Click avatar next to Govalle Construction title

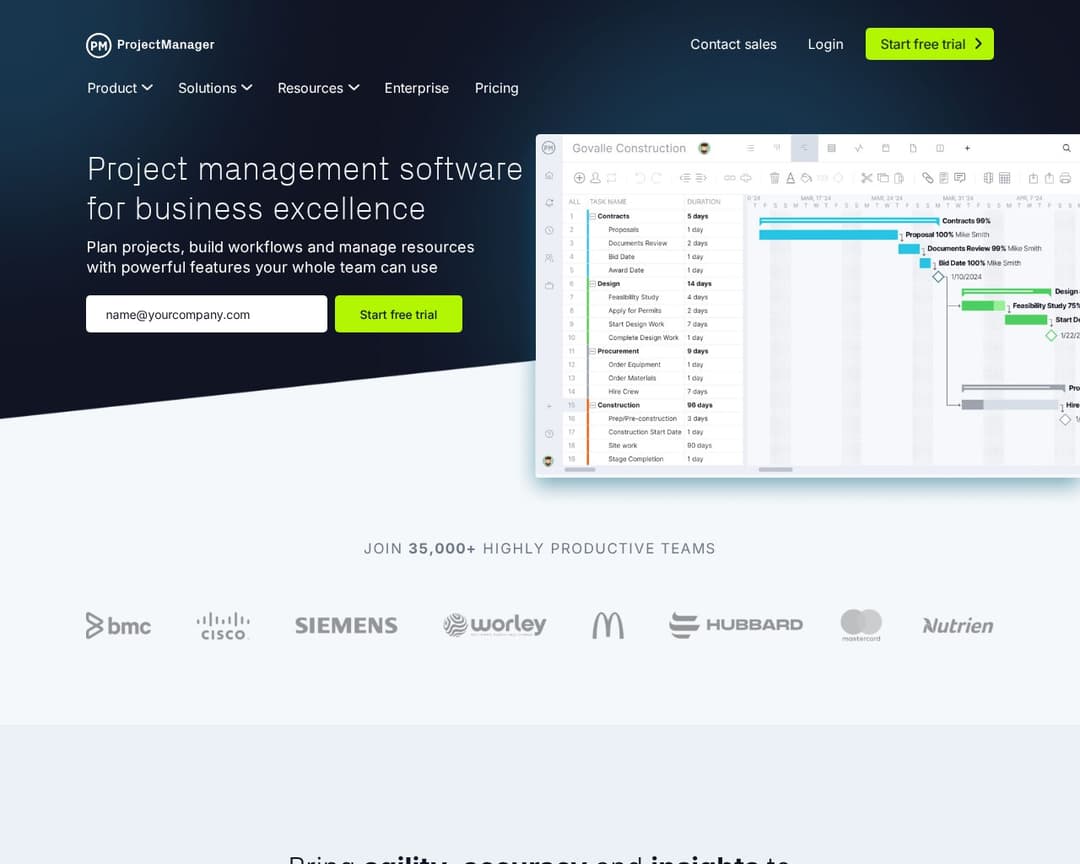(704, 148)
